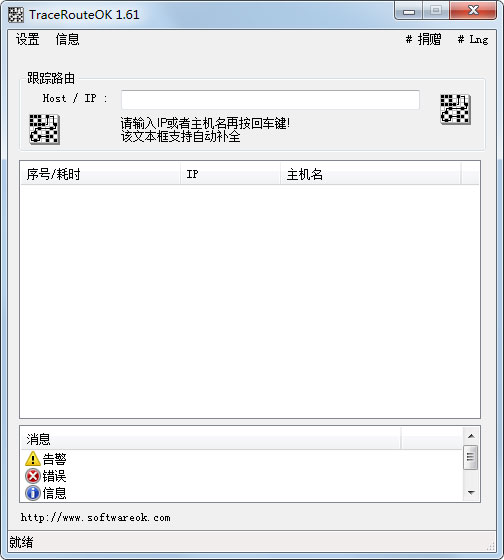Screen dimensions: 504x560
Task: Click the message list scroll down arrow
Action: point(471,492)
